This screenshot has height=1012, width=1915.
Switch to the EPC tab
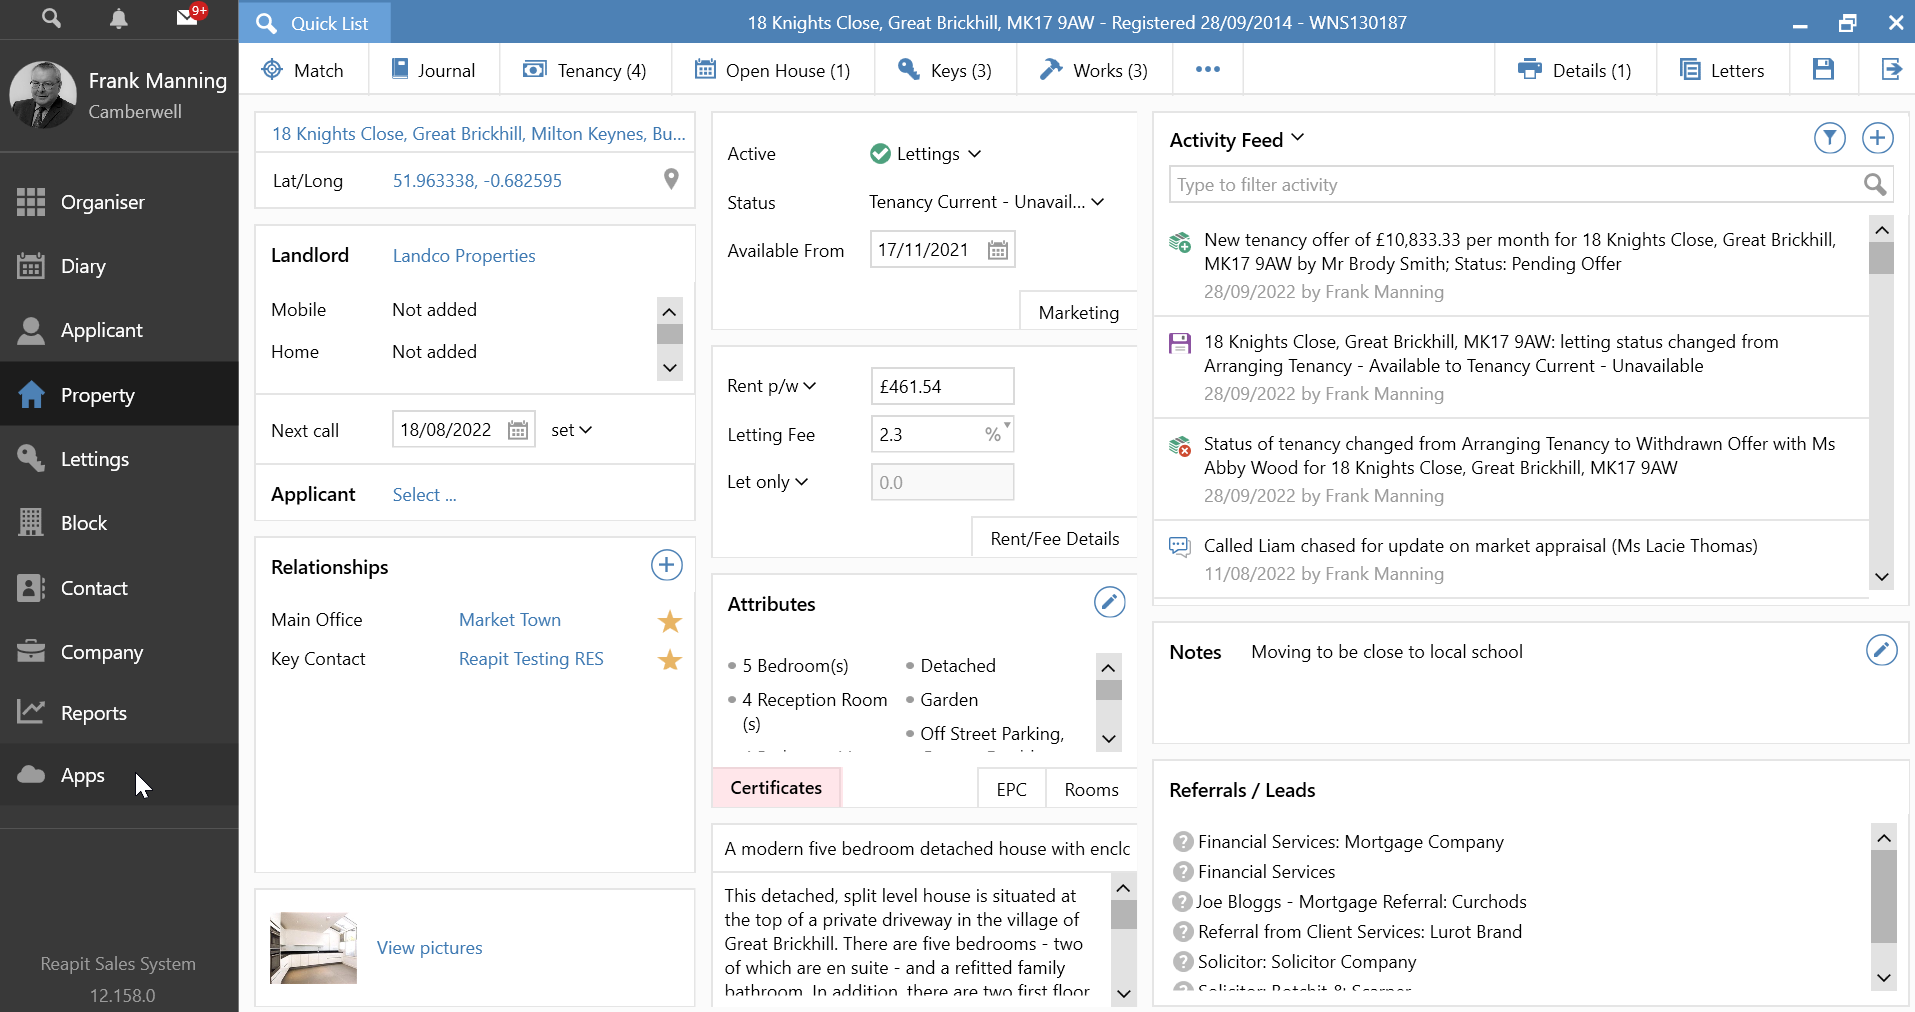coord(1011,788)
